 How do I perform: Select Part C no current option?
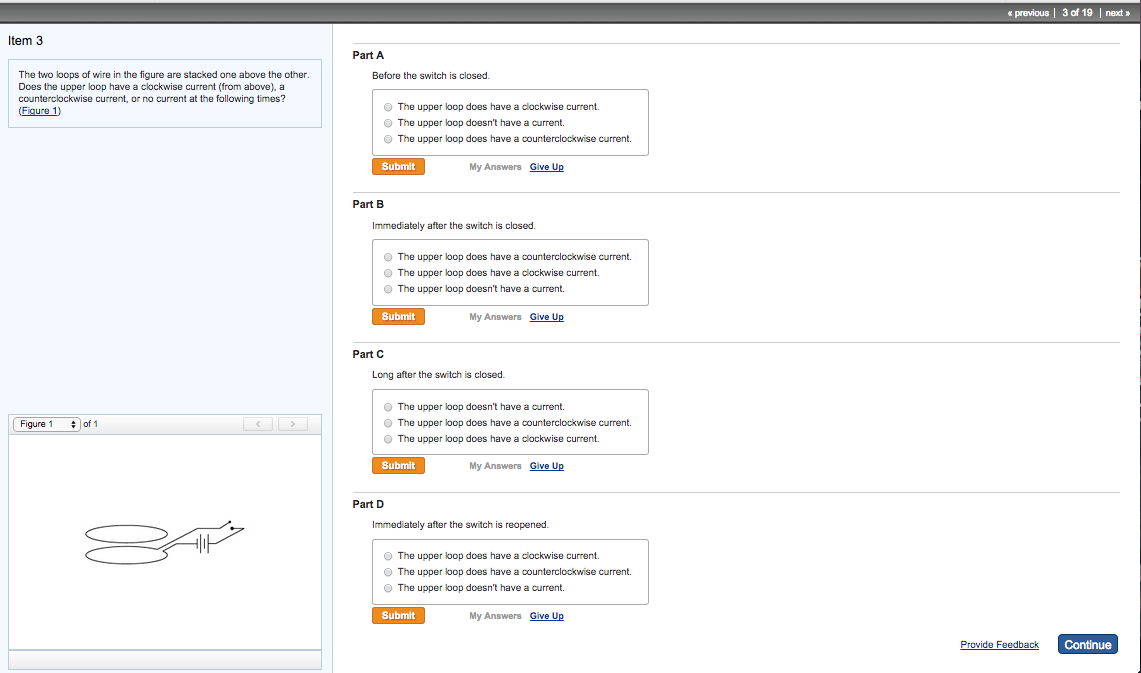pyautogui.click(x=388, y=407)
